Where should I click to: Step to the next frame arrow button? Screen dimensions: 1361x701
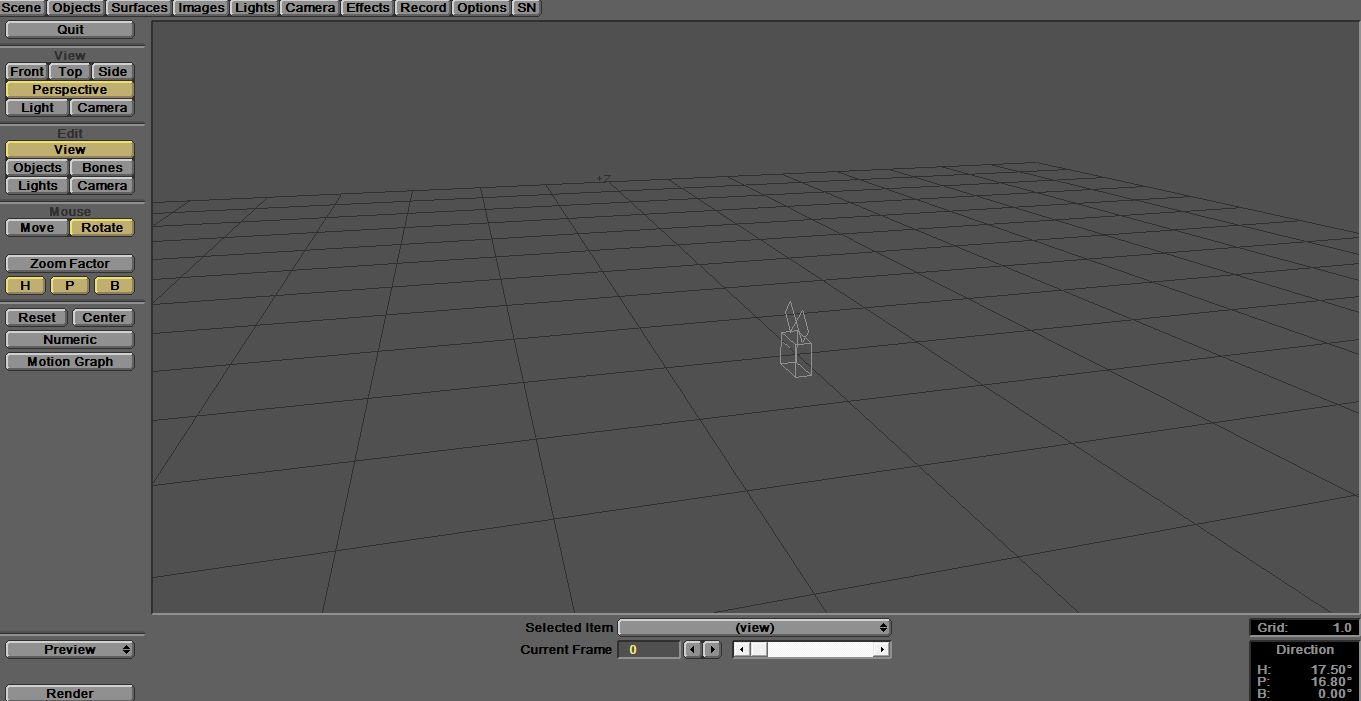(x=711, y=650)
